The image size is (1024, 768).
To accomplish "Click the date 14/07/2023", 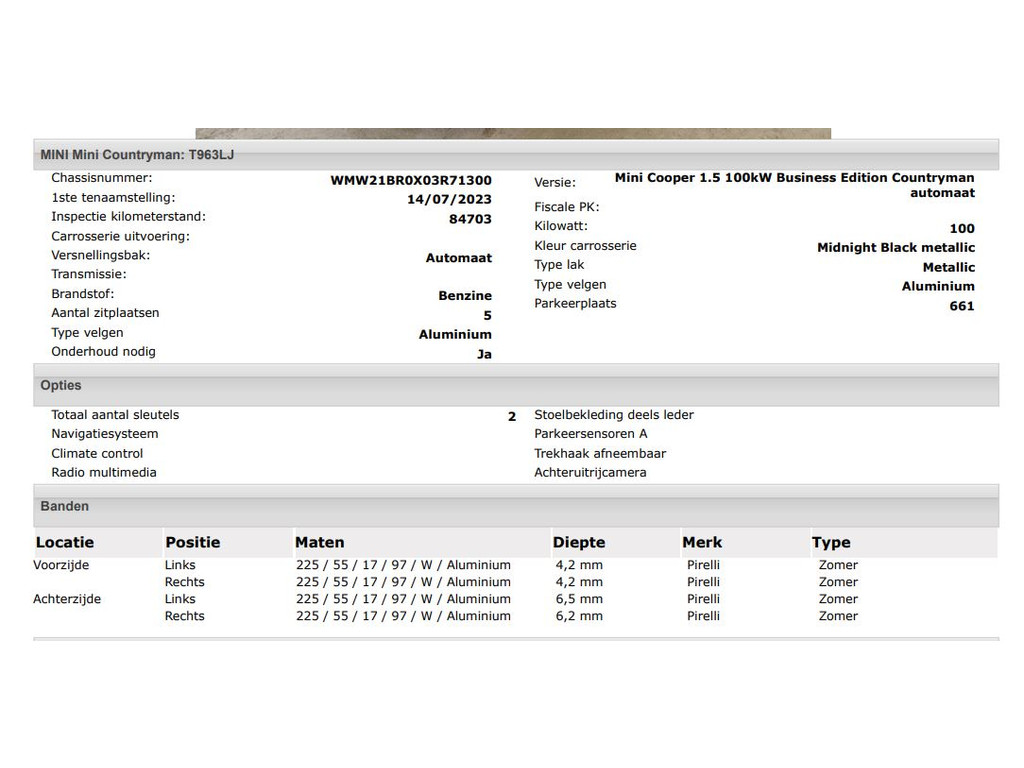I will click(x=449, y=199).
